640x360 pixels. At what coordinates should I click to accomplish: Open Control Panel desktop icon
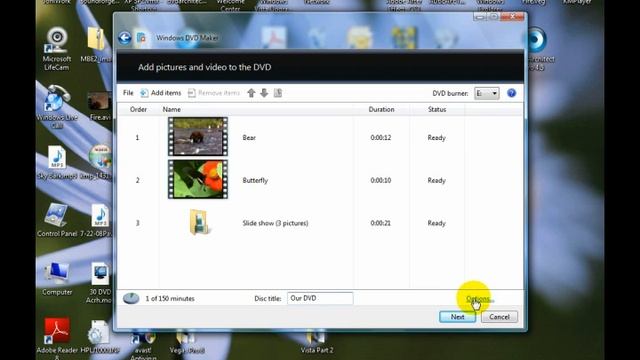57,220
